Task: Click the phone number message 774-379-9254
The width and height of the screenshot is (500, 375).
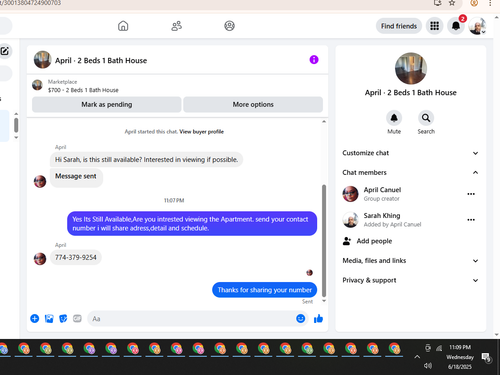Action: (76, 257)
